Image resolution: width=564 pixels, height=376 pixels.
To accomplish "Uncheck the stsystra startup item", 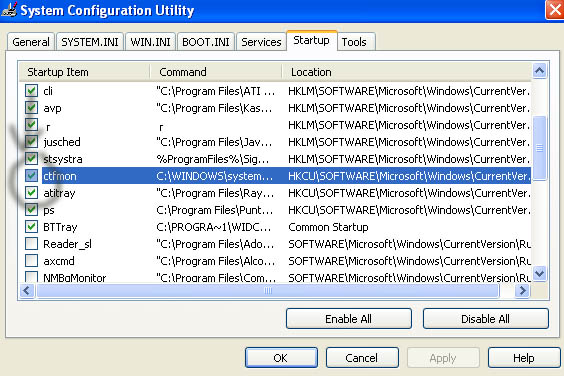I will [x=31, y=158].
